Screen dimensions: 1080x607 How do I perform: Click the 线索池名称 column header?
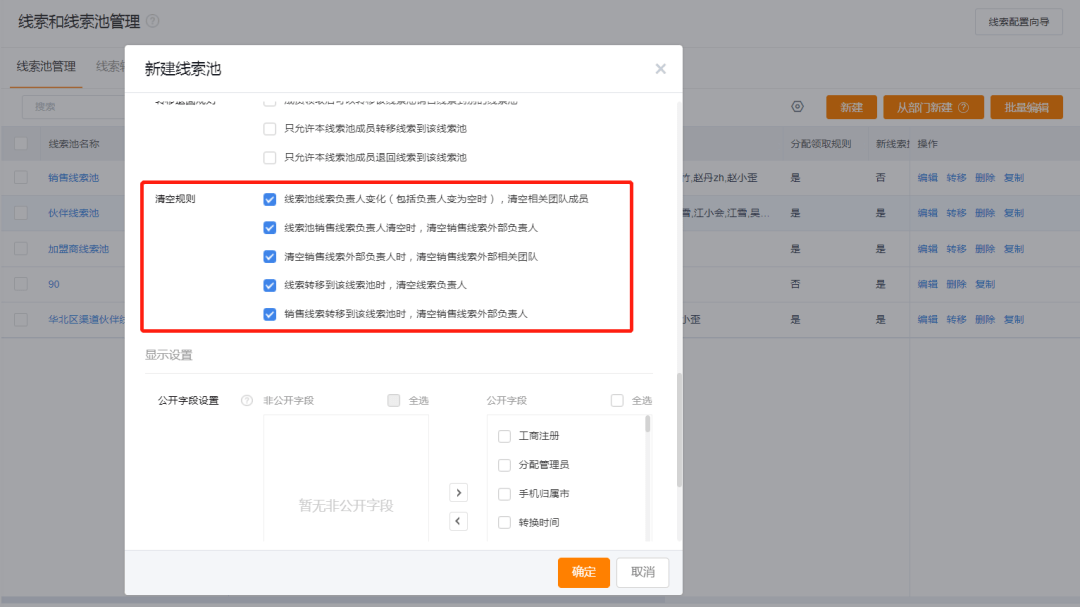coord(74,144)
